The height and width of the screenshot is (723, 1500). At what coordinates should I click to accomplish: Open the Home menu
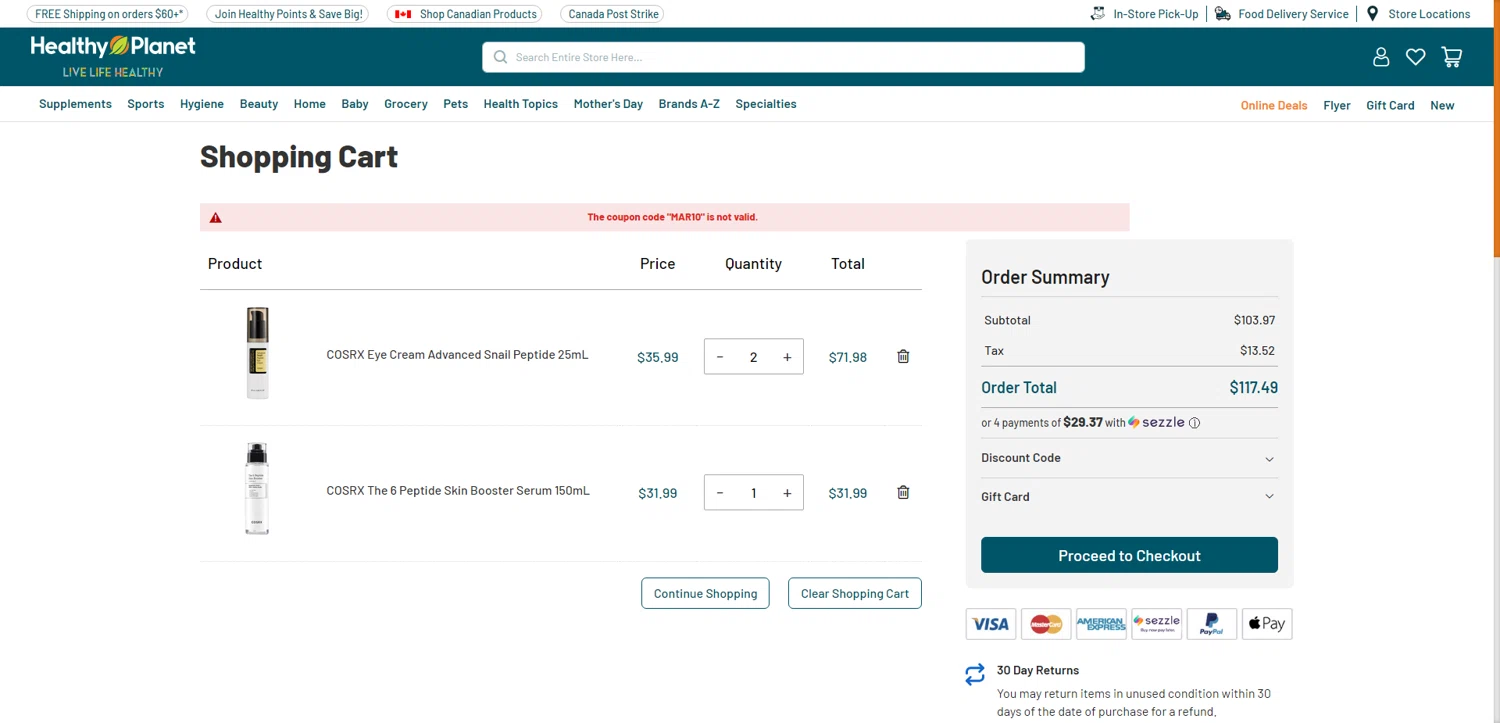coord(310,104)
